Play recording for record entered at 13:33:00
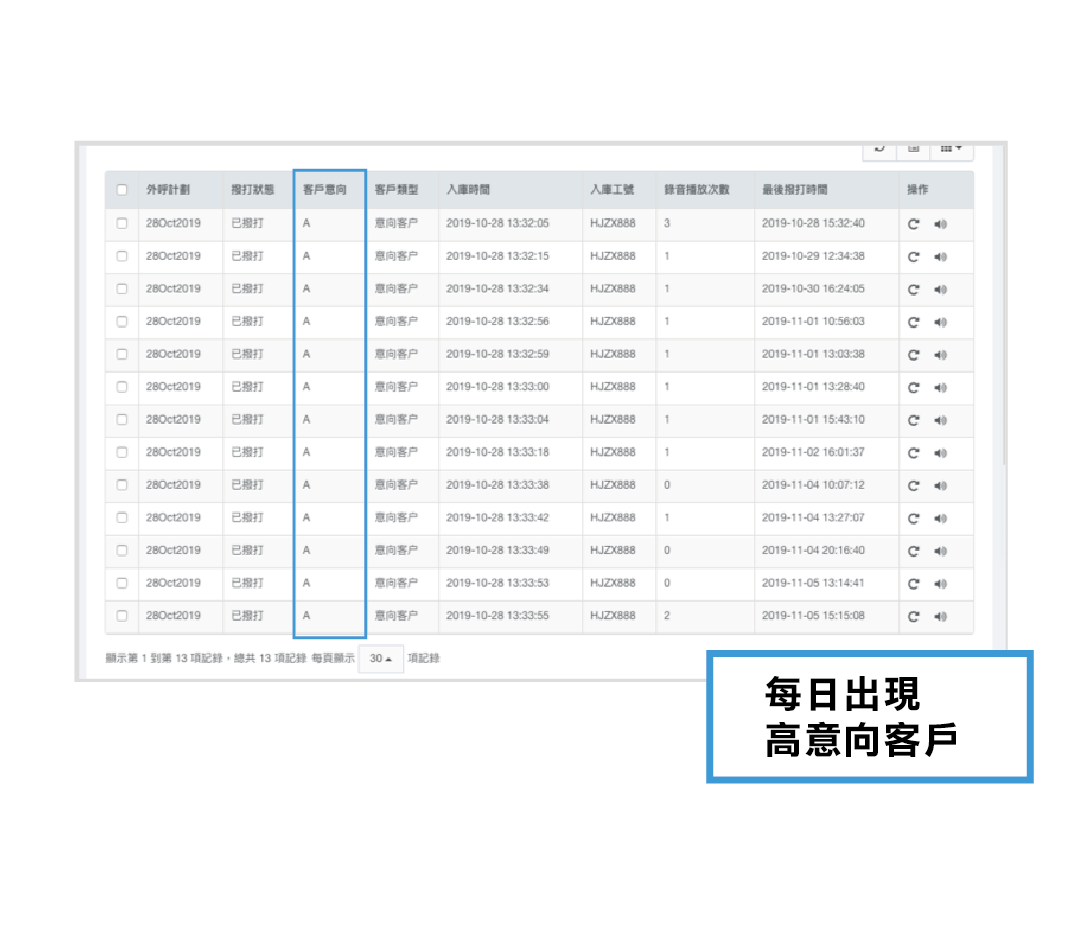Screen dimensions: 1081x932 [x=940, y=387]
